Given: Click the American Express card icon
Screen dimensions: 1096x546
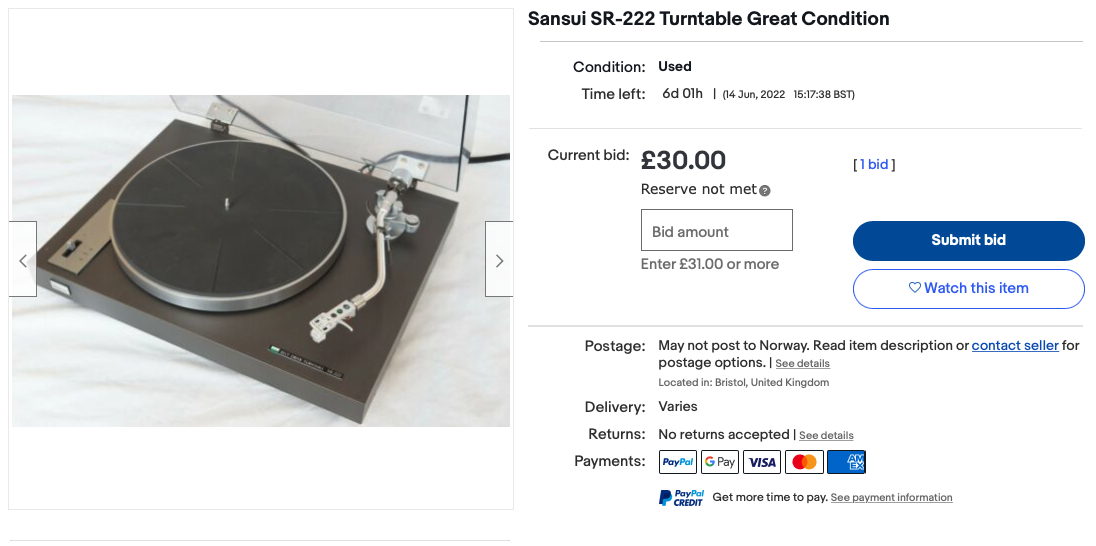Looking at the screenshot, I should pyautogui.click(x=847, y=462).
